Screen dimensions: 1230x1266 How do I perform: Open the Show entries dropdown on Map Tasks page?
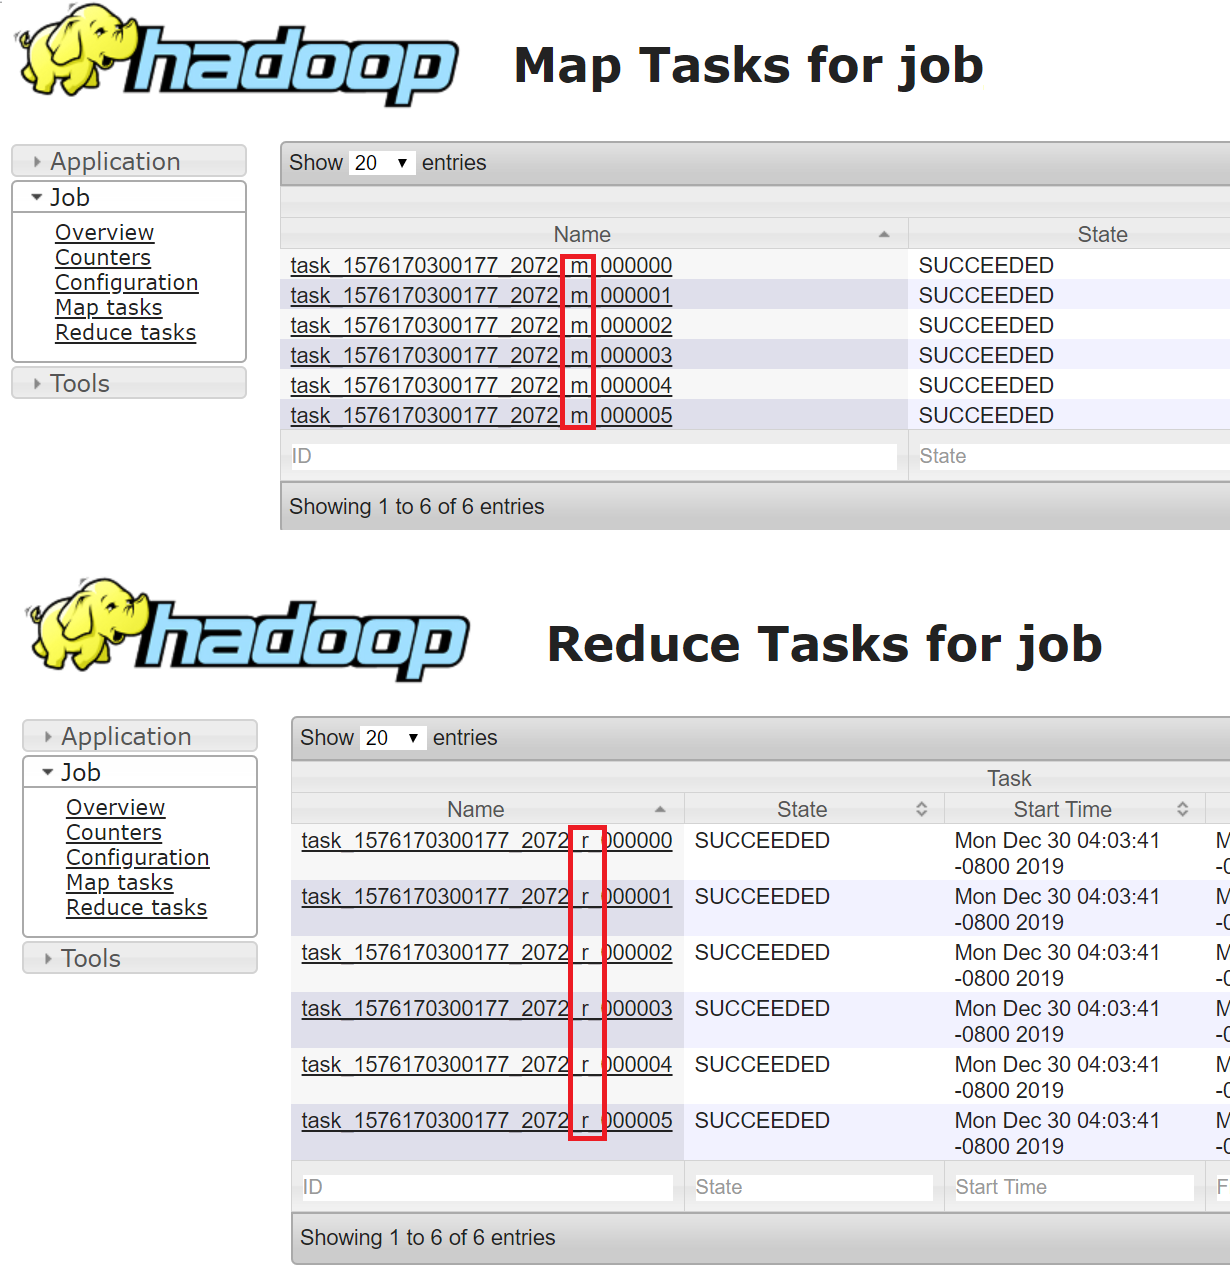point(381,162)
